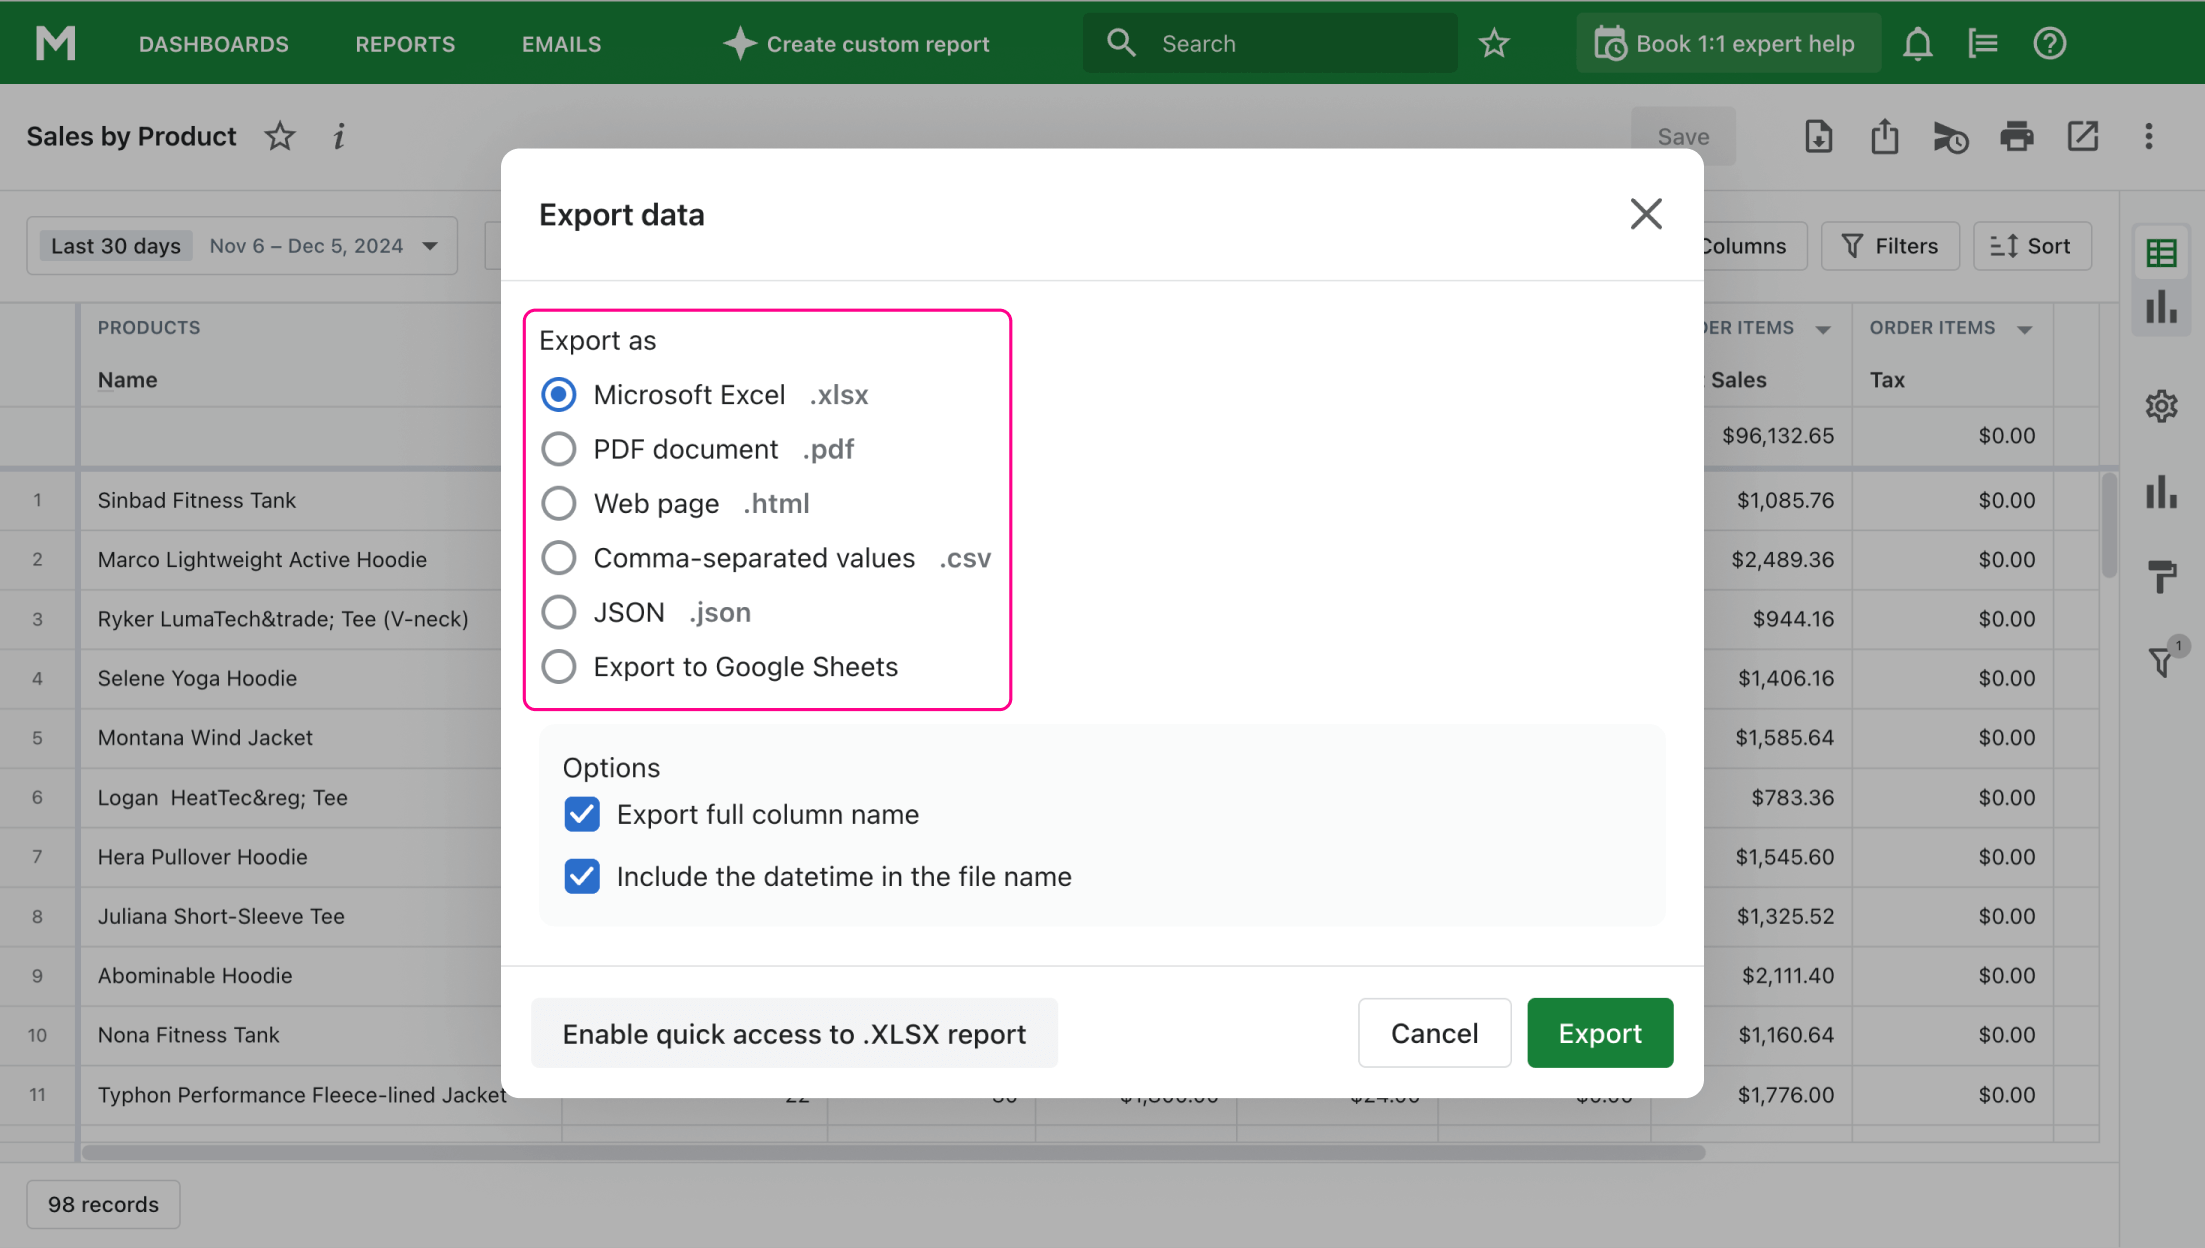Open the notifications bell
Image resolution: width=2205 pixels, height=1248 pixels.
[1917, 44]
